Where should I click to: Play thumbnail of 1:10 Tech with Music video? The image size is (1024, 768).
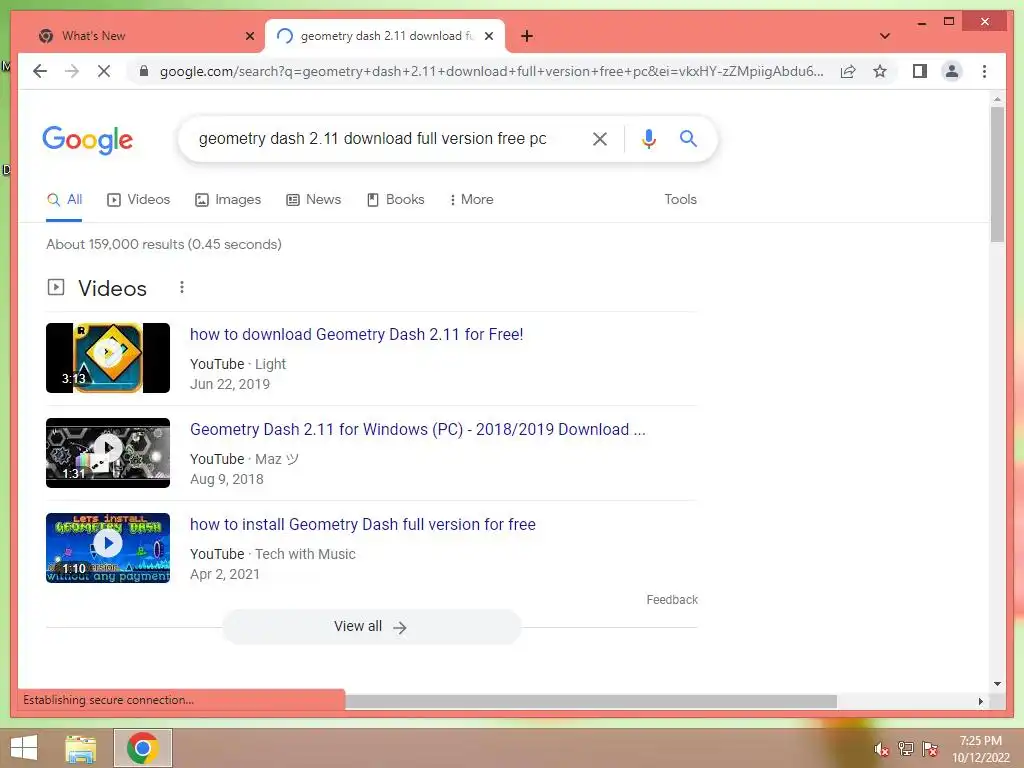(x=108, y=548)
